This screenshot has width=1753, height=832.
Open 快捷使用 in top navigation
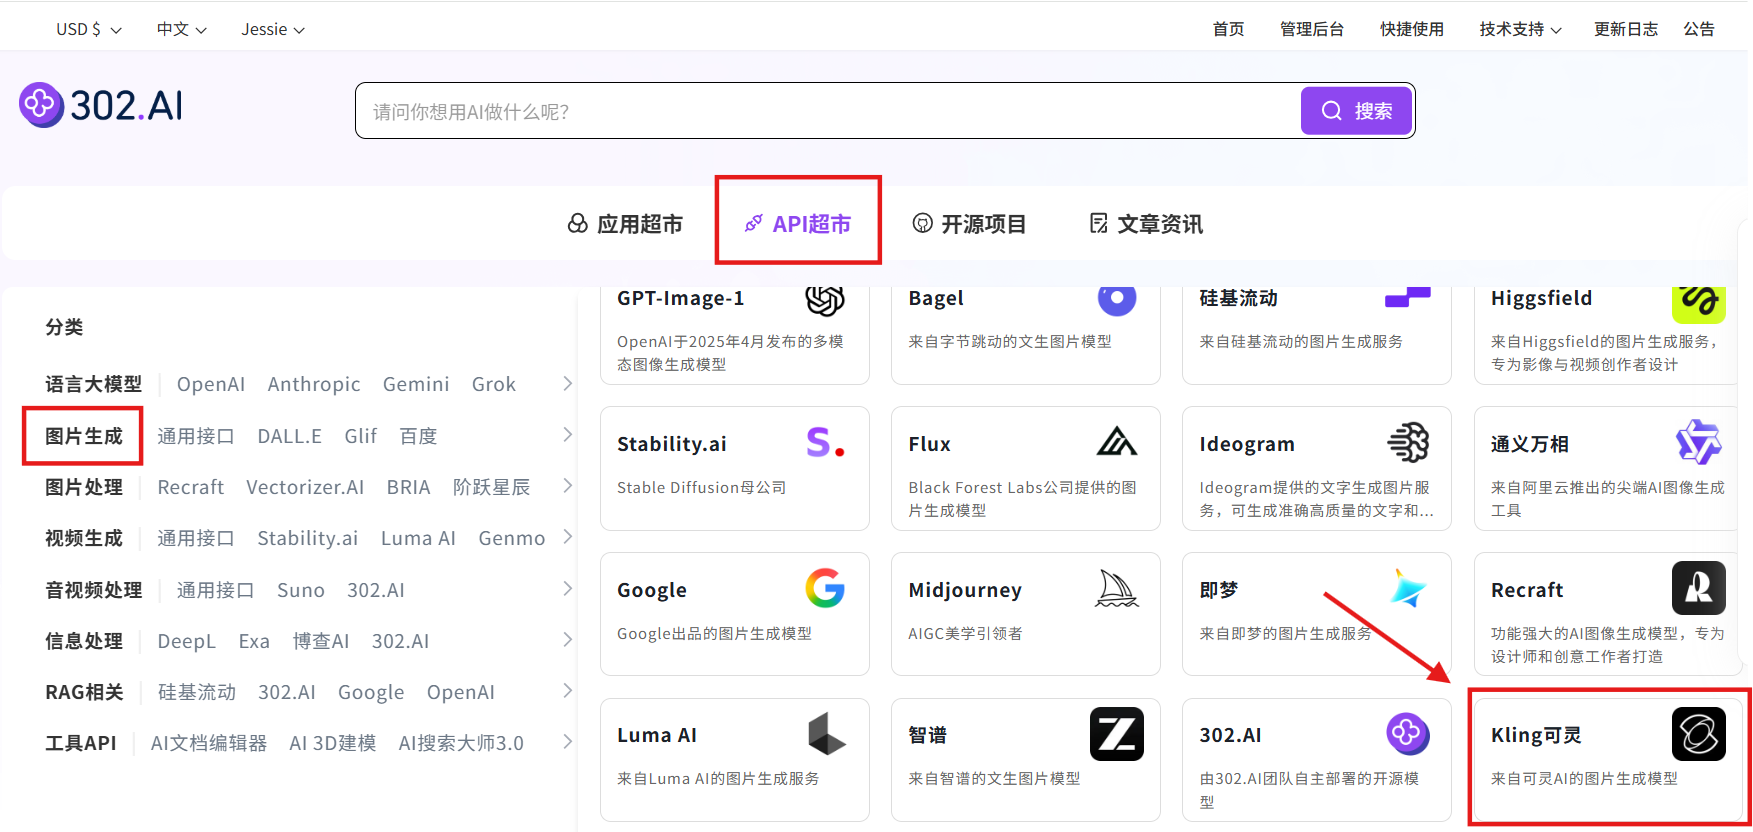tap(1412, 29)
